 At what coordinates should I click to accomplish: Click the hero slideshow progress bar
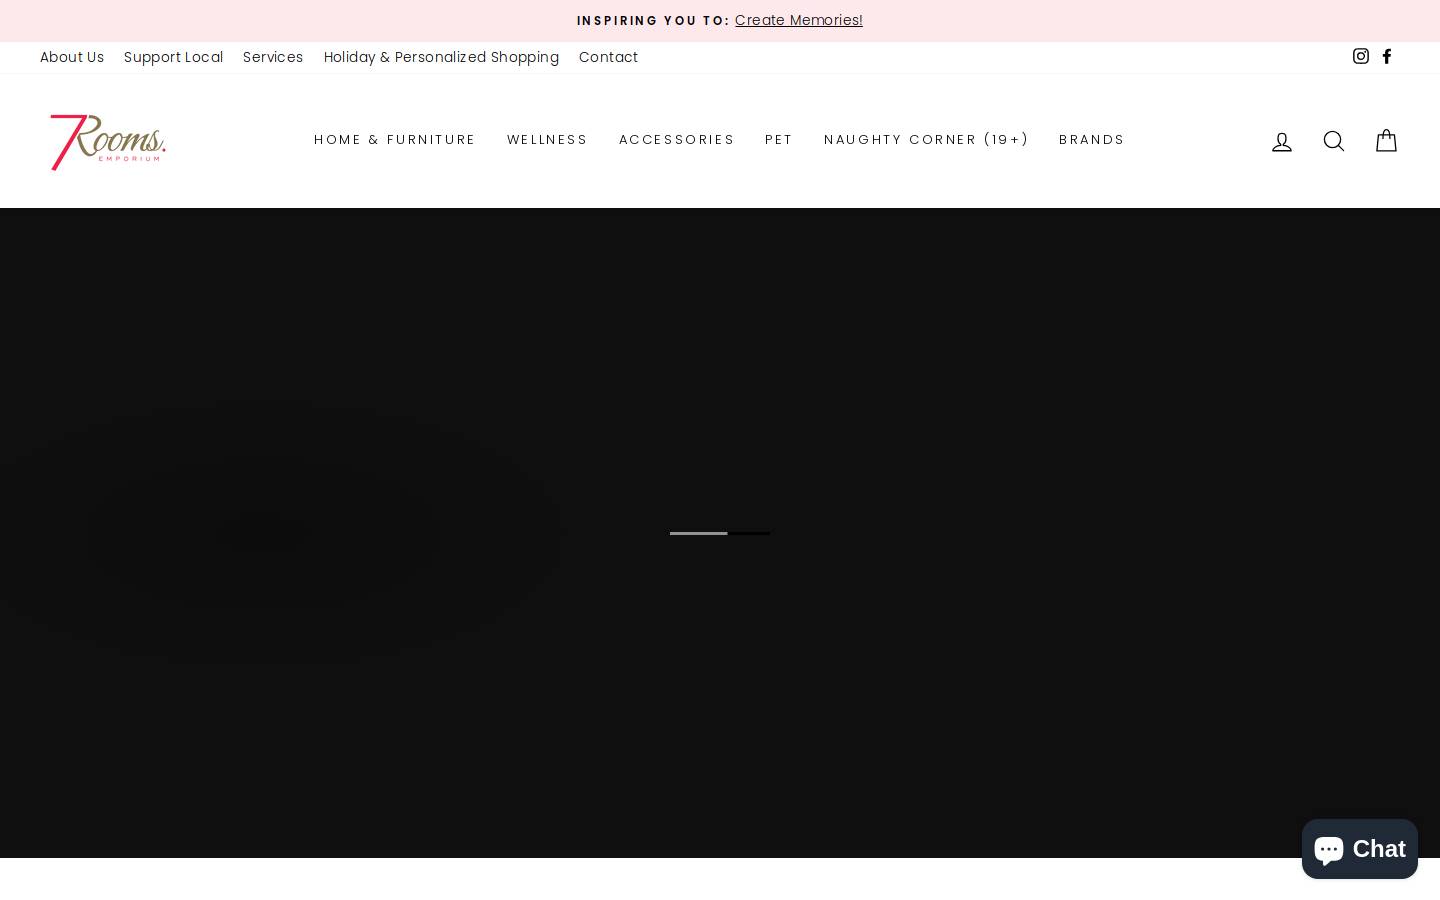720,533
